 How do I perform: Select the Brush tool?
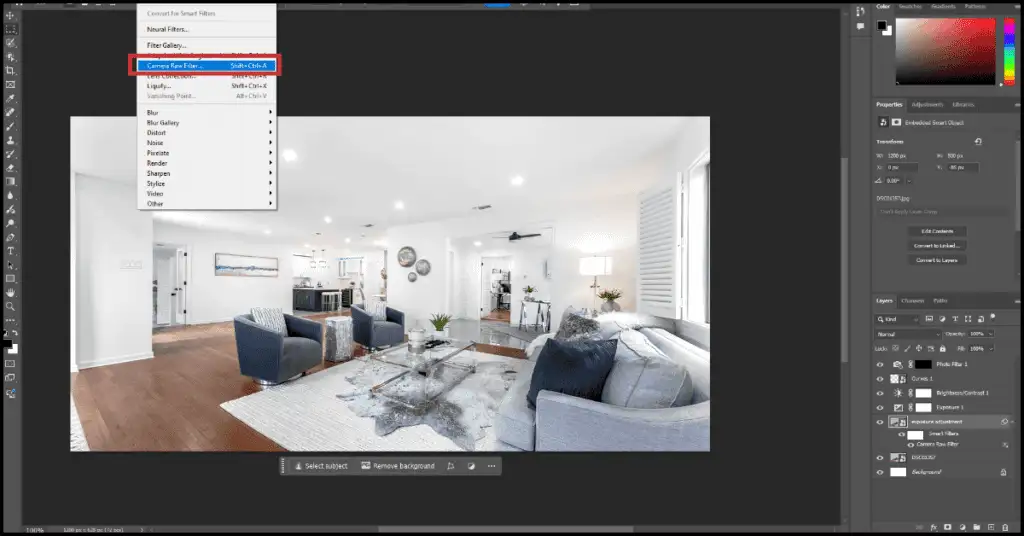click(x=10, y=126)
